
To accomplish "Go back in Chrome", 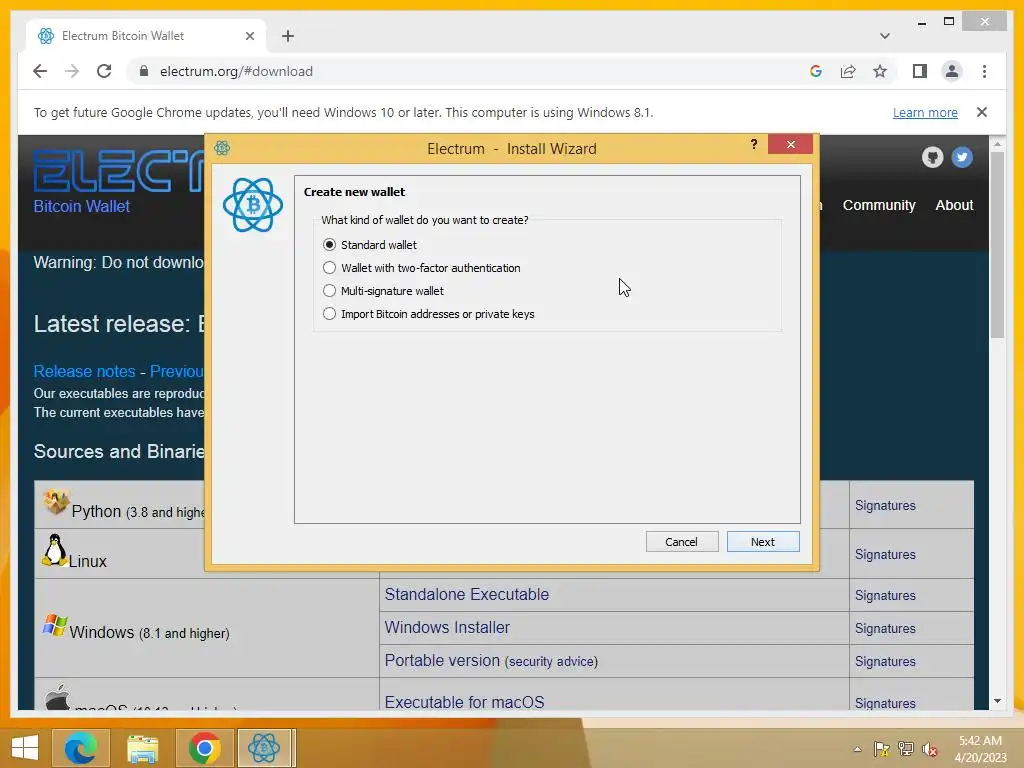I will 40,71.
